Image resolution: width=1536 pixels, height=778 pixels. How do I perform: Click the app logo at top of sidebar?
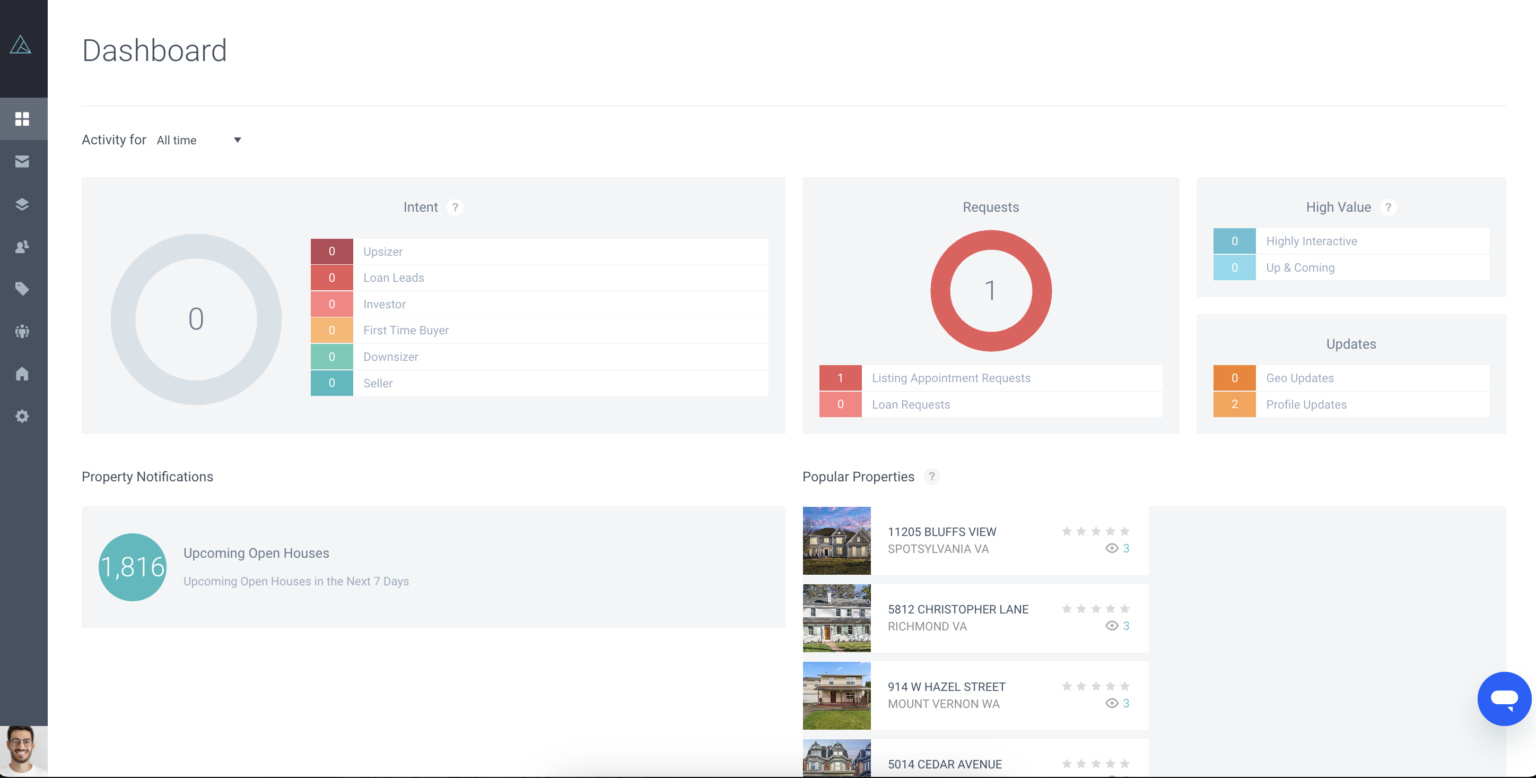point(22,44)
